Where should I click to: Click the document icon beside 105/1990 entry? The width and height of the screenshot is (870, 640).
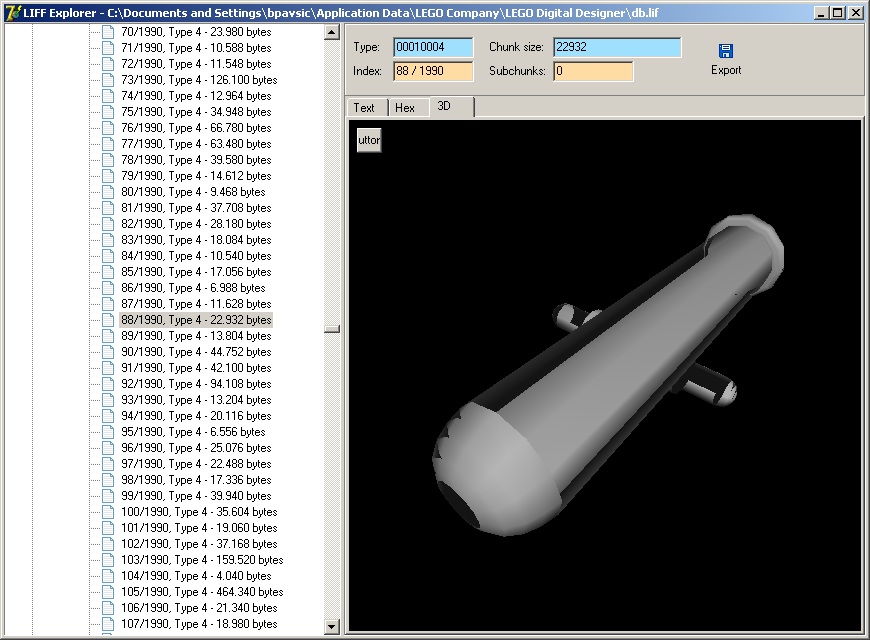(109, 592)
